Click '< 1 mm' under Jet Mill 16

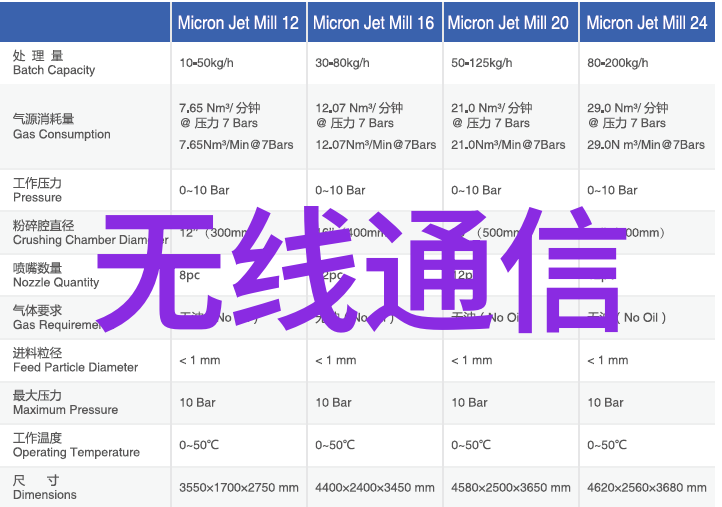coord(336,360)
